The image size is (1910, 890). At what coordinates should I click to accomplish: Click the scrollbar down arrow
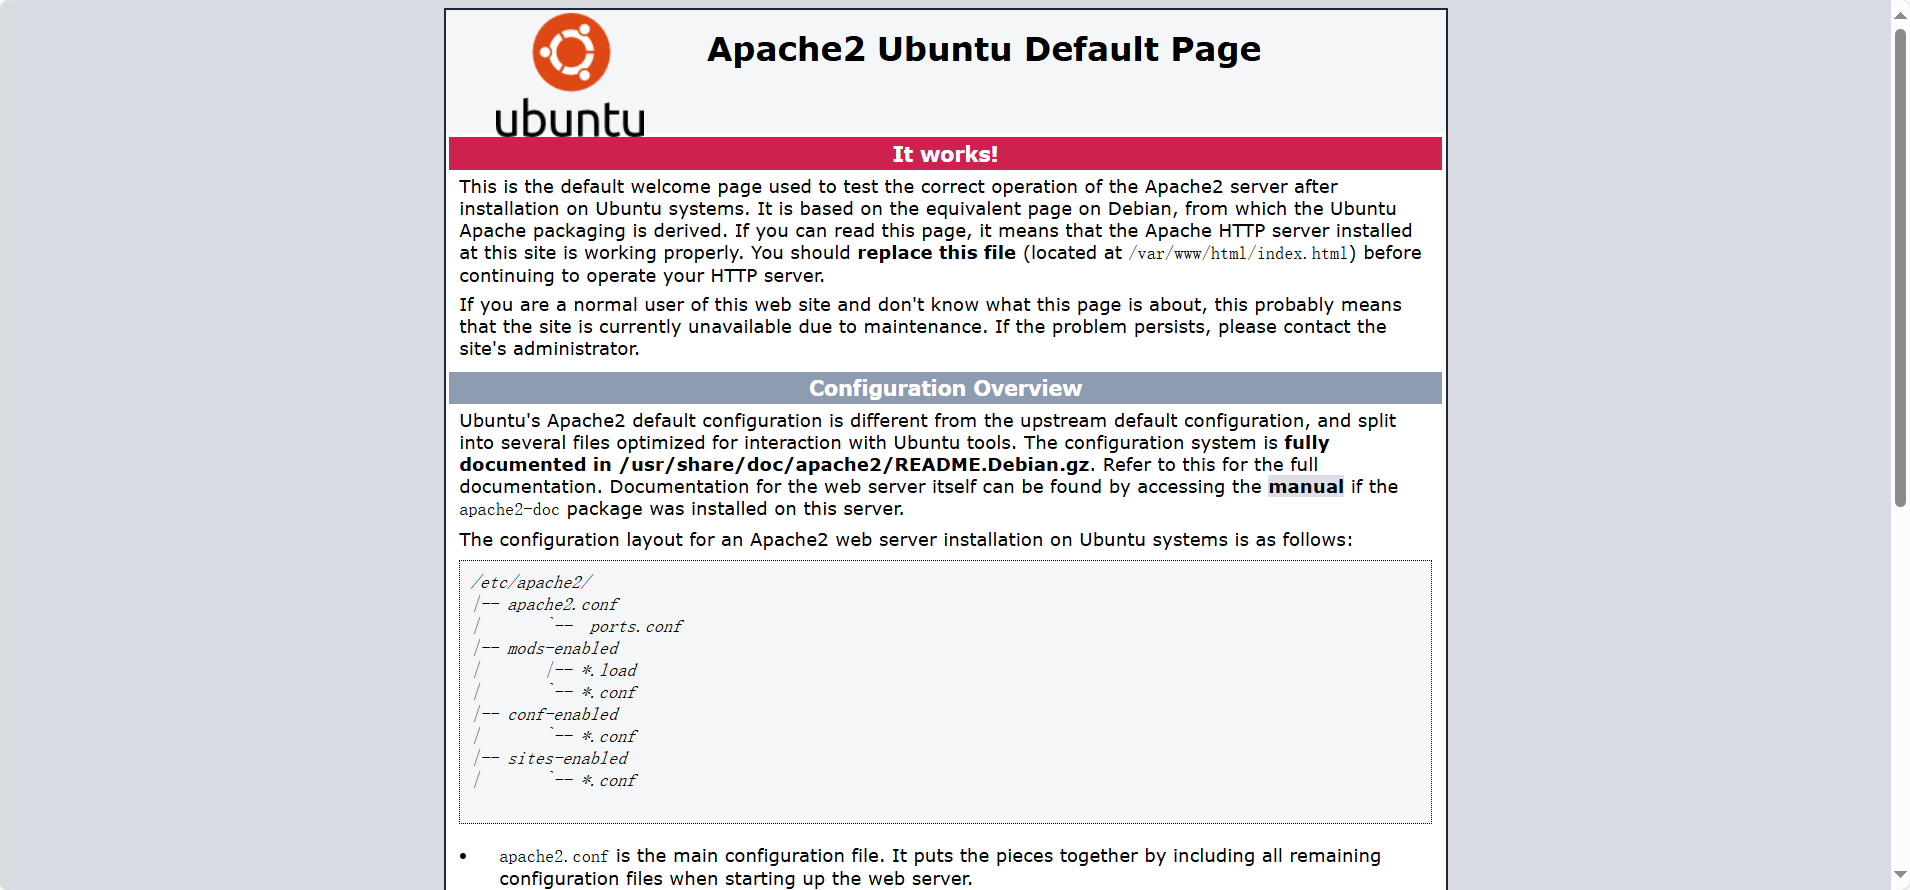1900,875
